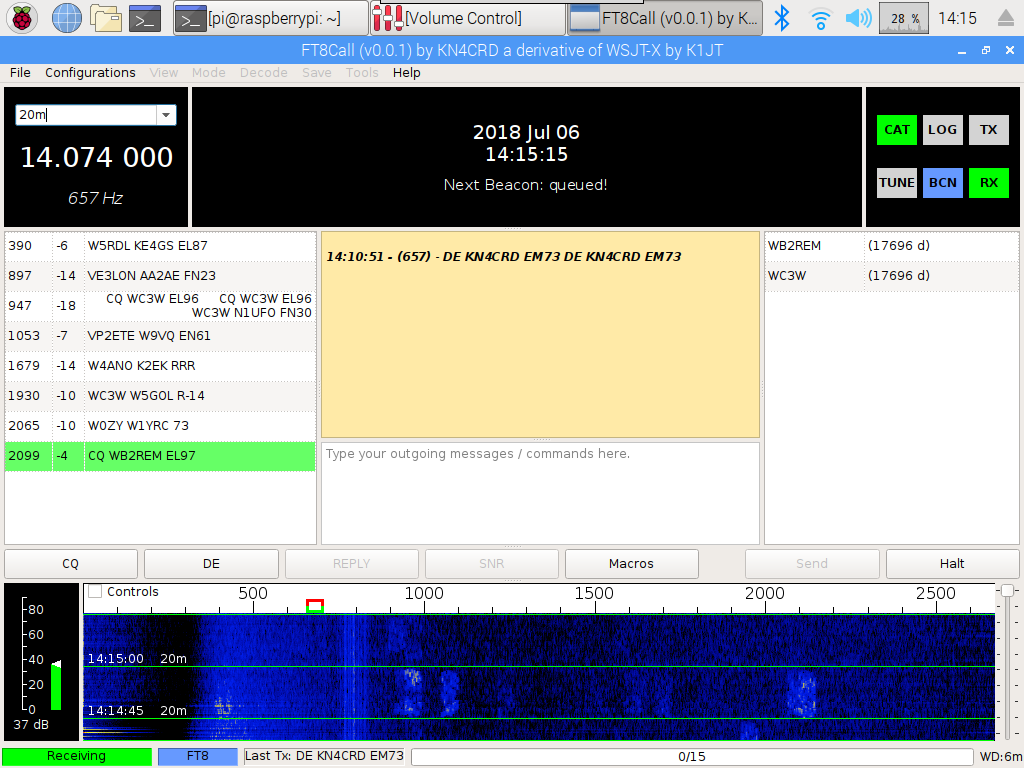Open the Raspberry Pi main menu
This screenshot has width=1024, height=768.
pyautogui.click(x=22, y=18)
